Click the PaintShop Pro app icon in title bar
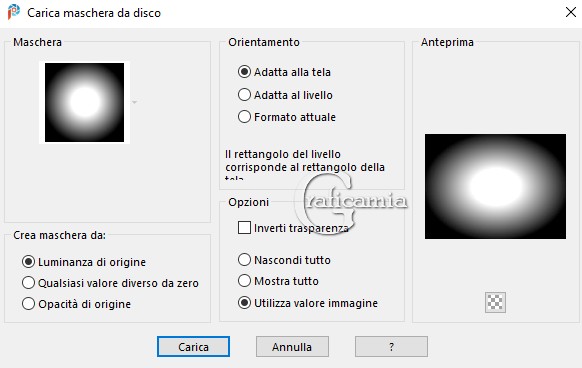Viewport: 582px width, 368px height. point(13,12)
